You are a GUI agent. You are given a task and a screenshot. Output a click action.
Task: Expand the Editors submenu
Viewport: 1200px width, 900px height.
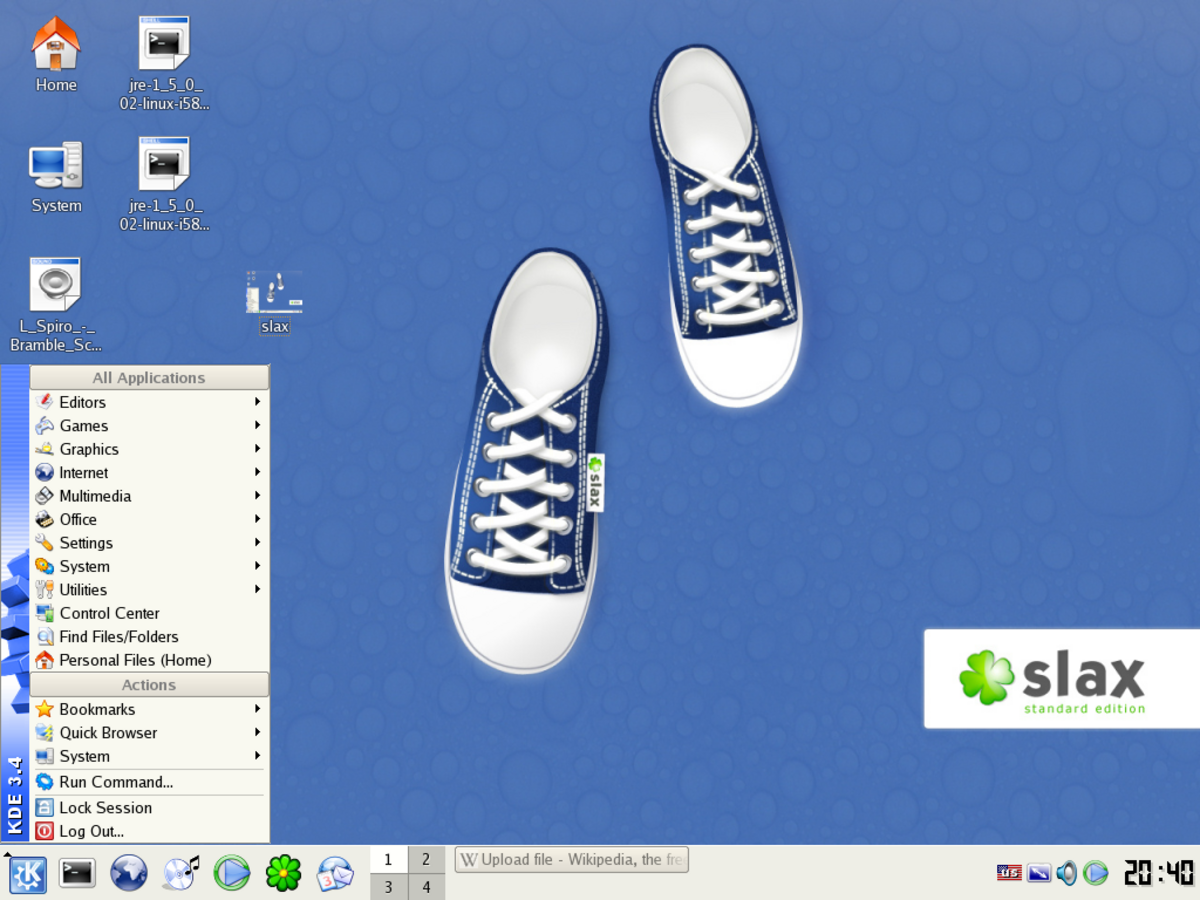(x=149, y=402)
